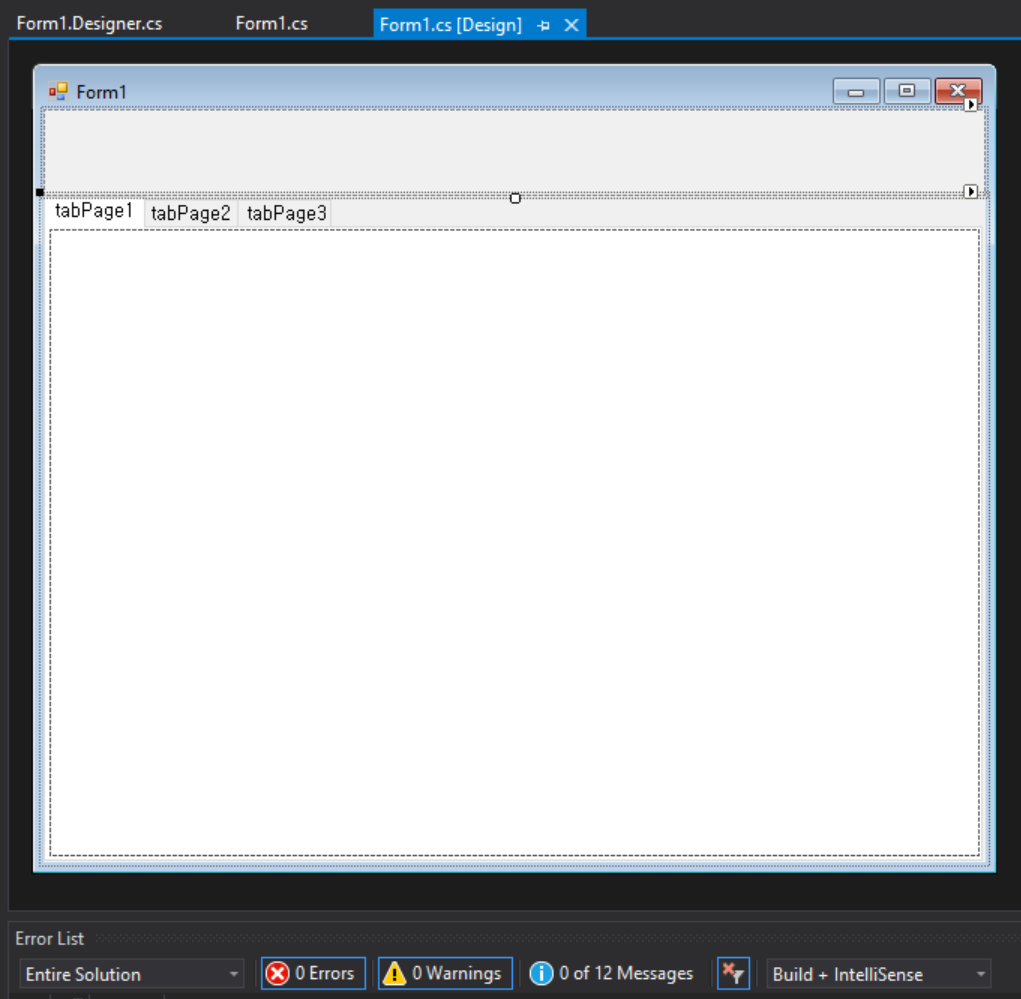Open the Build + IntelliSense dropdown
The height and width of the screenshot is (999, 1021).
tap(878, 974)
